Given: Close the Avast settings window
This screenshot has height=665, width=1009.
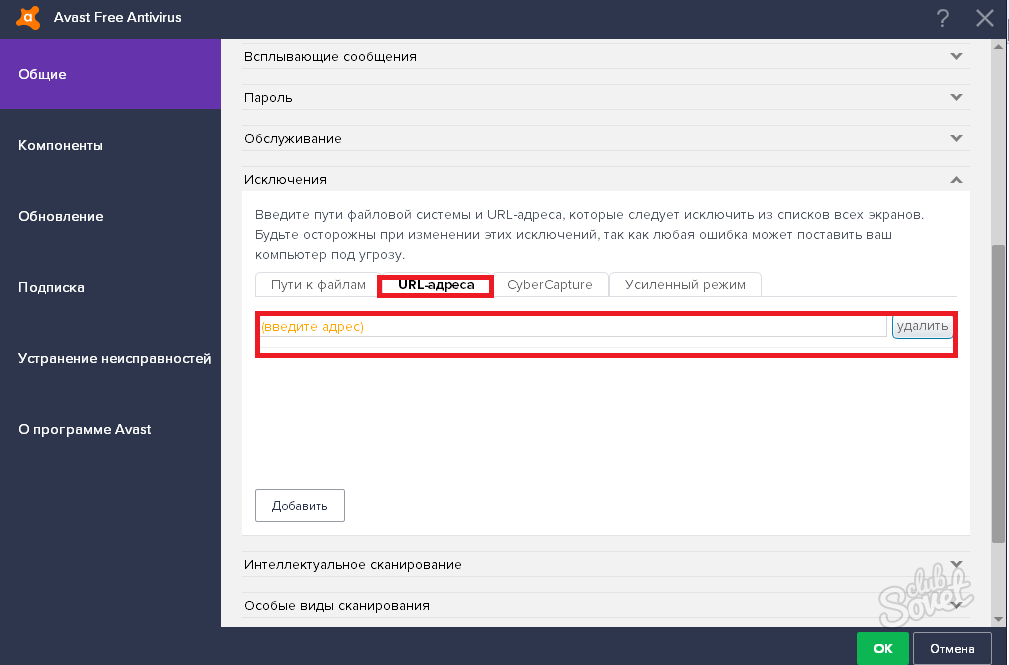Looking at the screenshot, I should coord(985,18).
